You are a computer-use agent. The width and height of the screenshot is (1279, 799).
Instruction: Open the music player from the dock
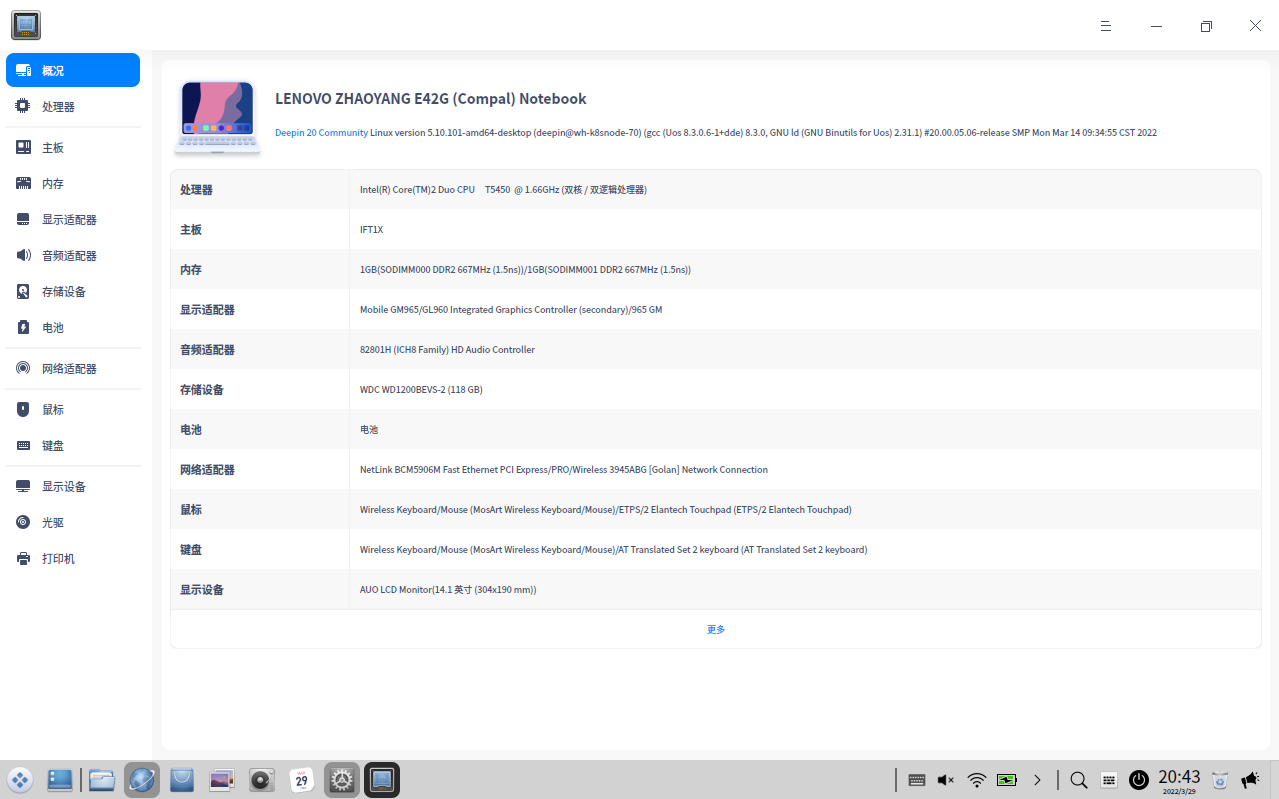[262, 780]
